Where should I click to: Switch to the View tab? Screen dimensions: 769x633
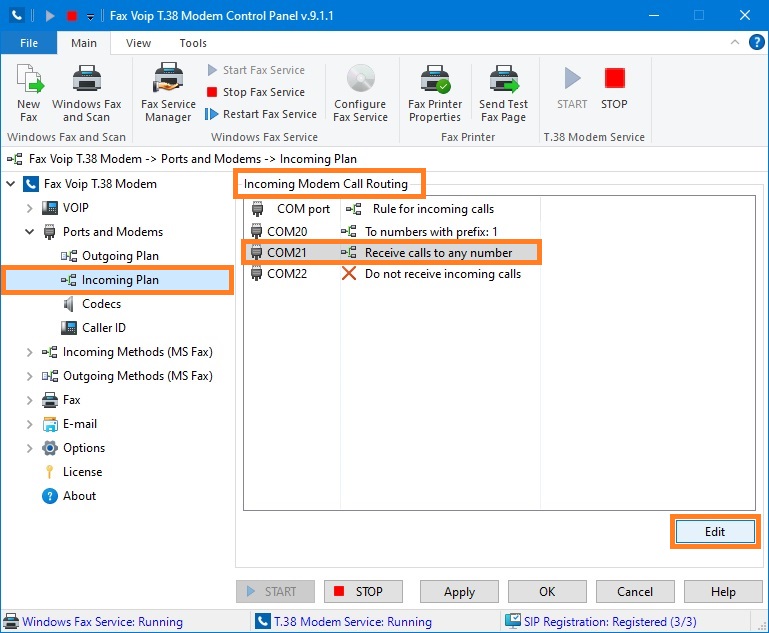coord(138,43)
